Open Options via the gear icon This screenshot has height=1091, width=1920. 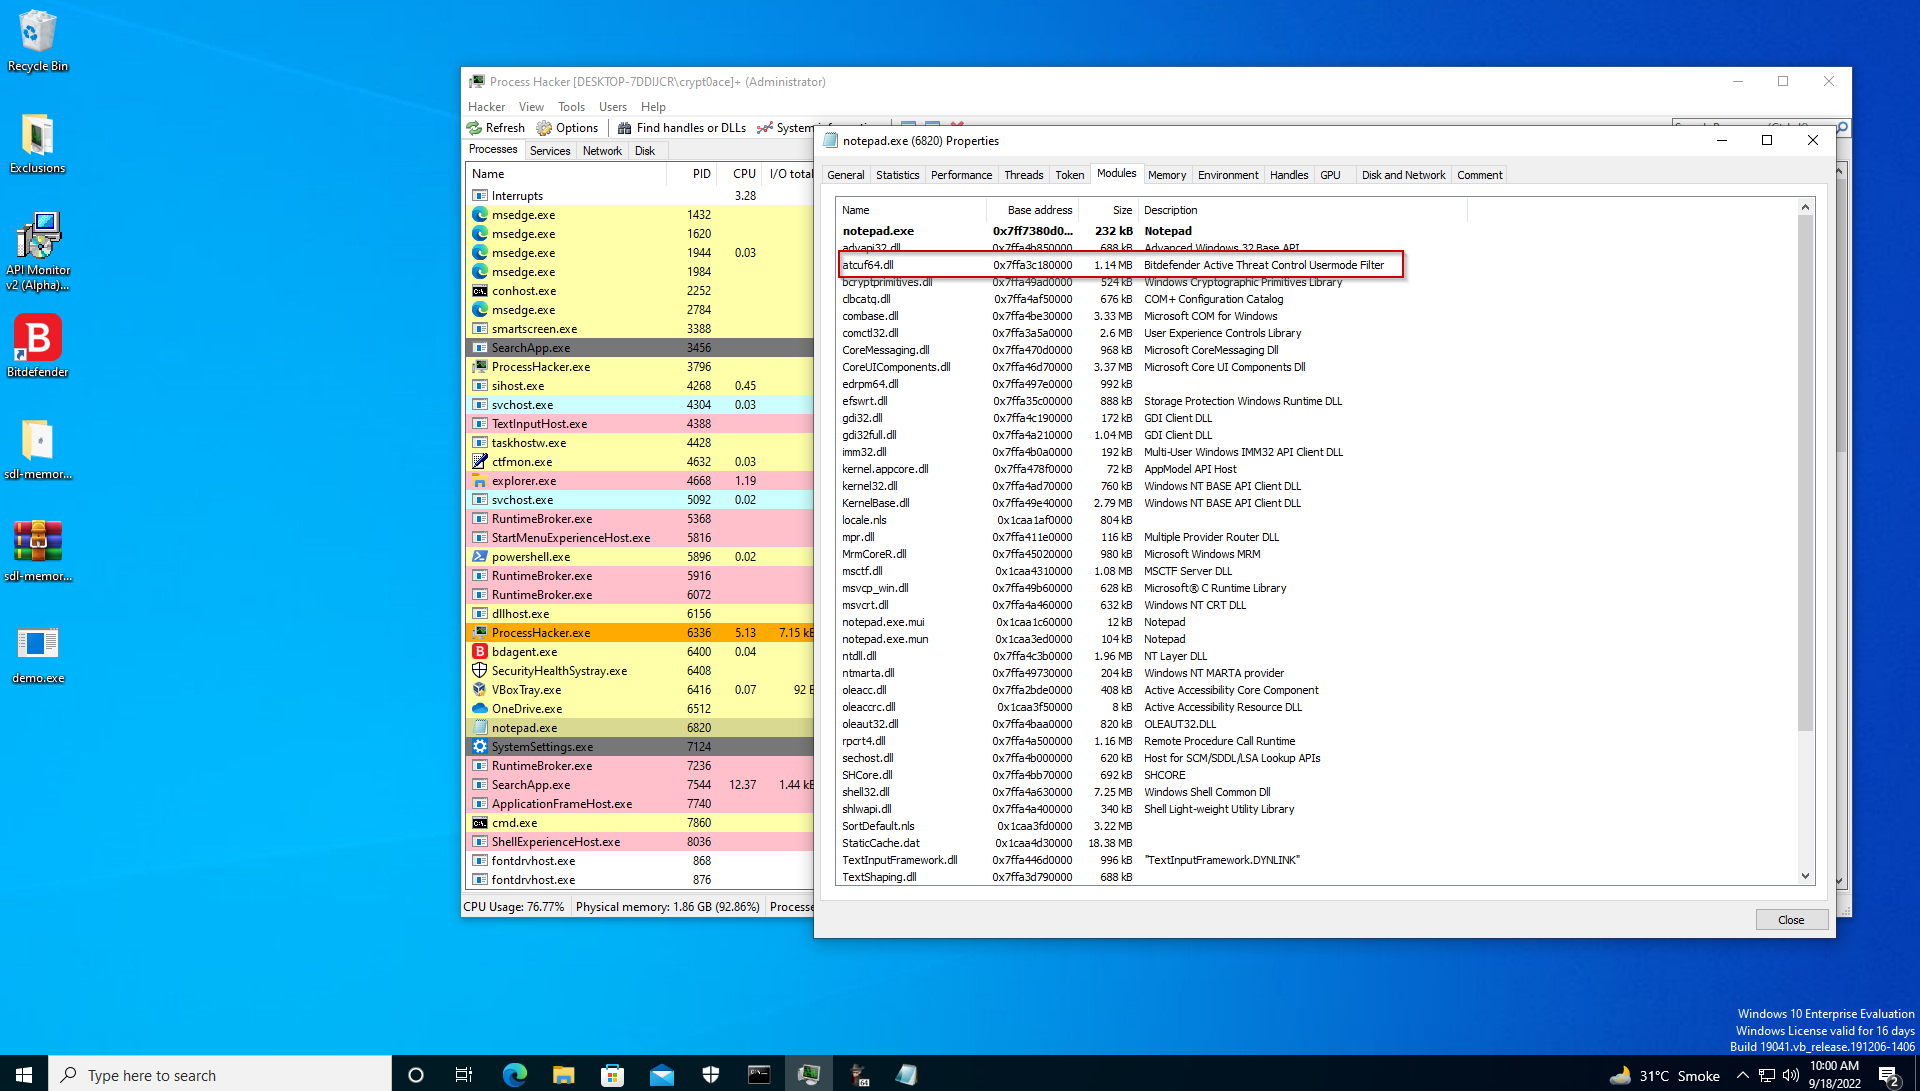tap(545, 128)
